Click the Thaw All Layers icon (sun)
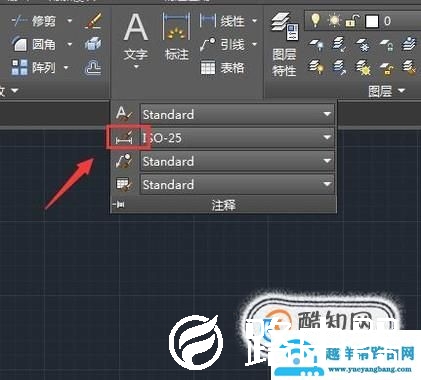The width and height of the screenshot is (421, 380). click(363, 67)
